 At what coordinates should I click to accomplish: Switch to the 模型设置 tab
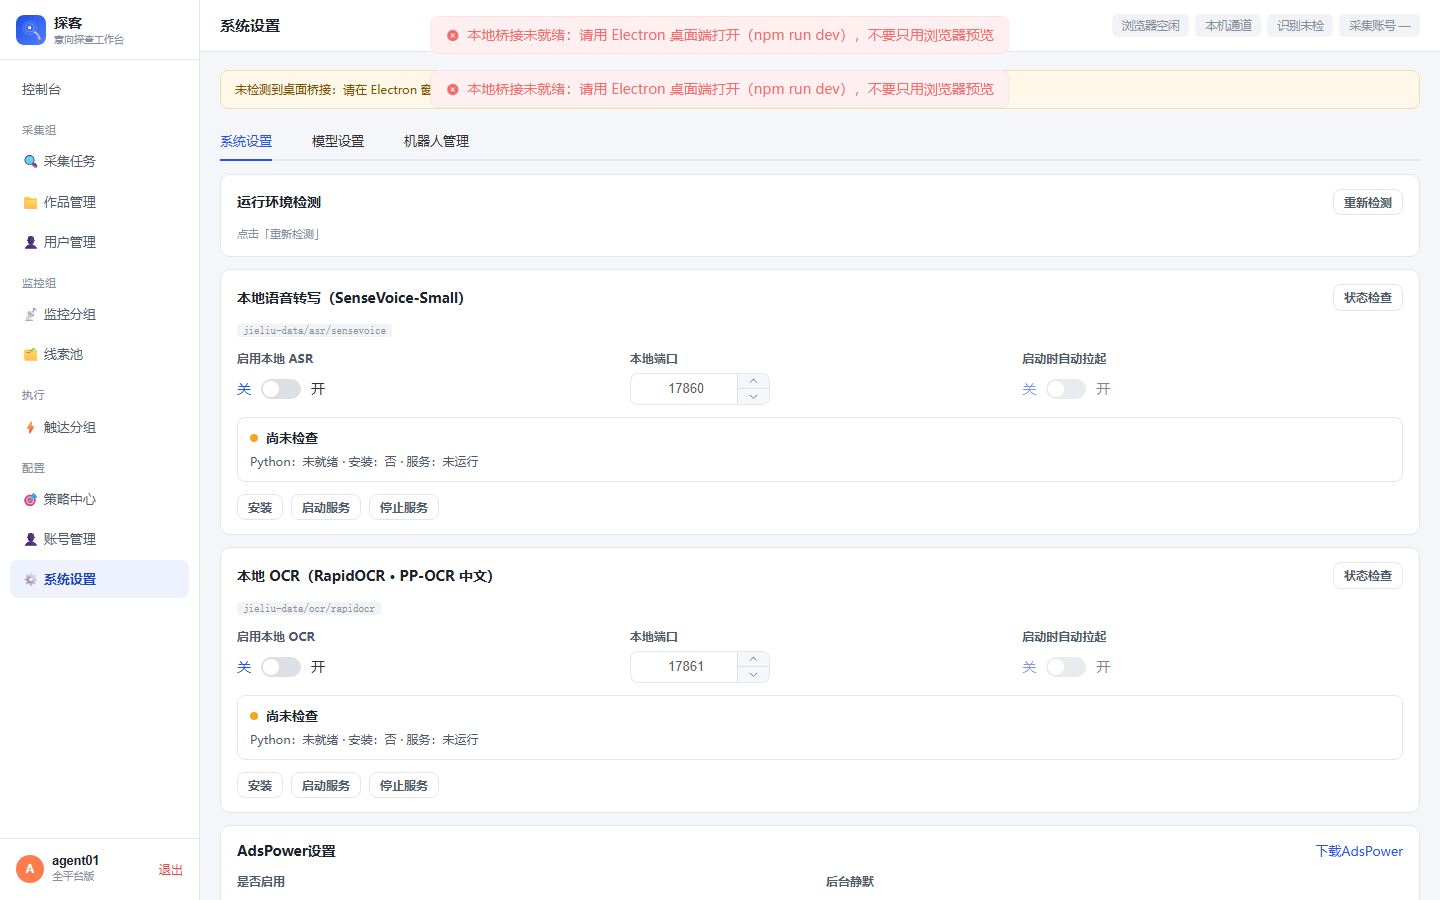tap(338, 141)
